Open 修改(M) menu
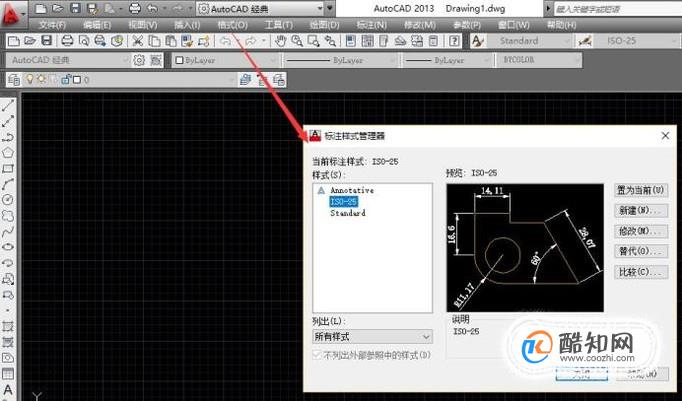This screenshot has height=401, width=682. tap(420, 25)
